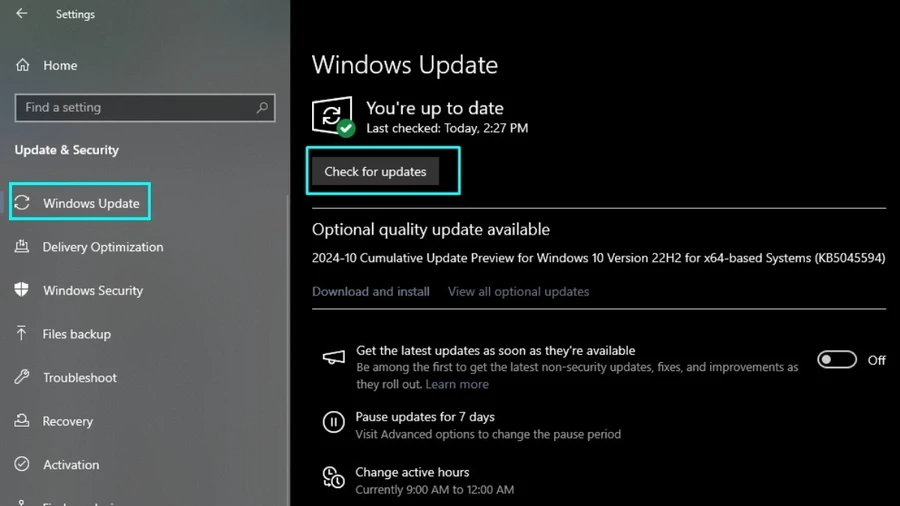This screenshot has width=900, height=506.
Task: Select Pause updates for 7 days
Action: point(425,417)
